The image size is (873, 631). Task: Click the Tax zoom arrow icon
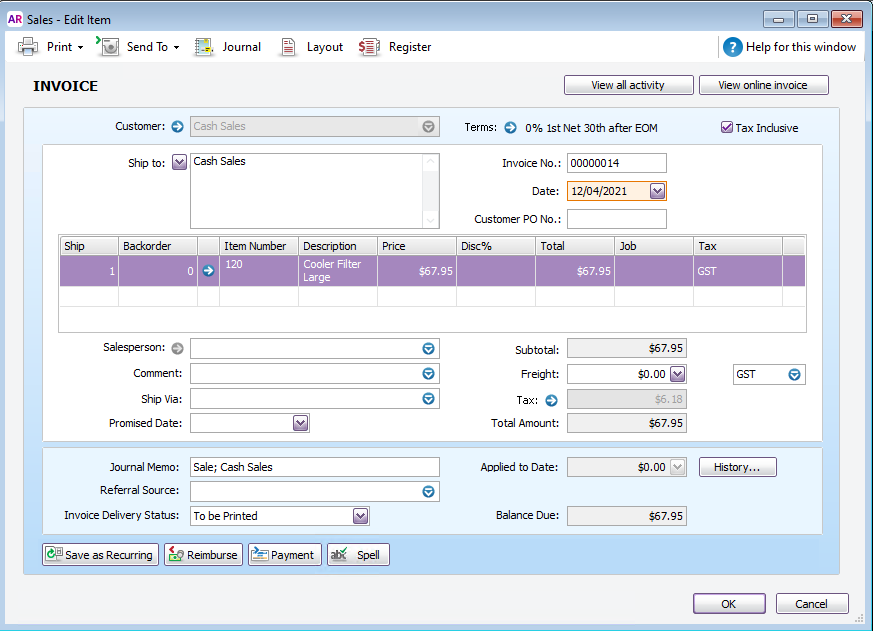point(551,400)
